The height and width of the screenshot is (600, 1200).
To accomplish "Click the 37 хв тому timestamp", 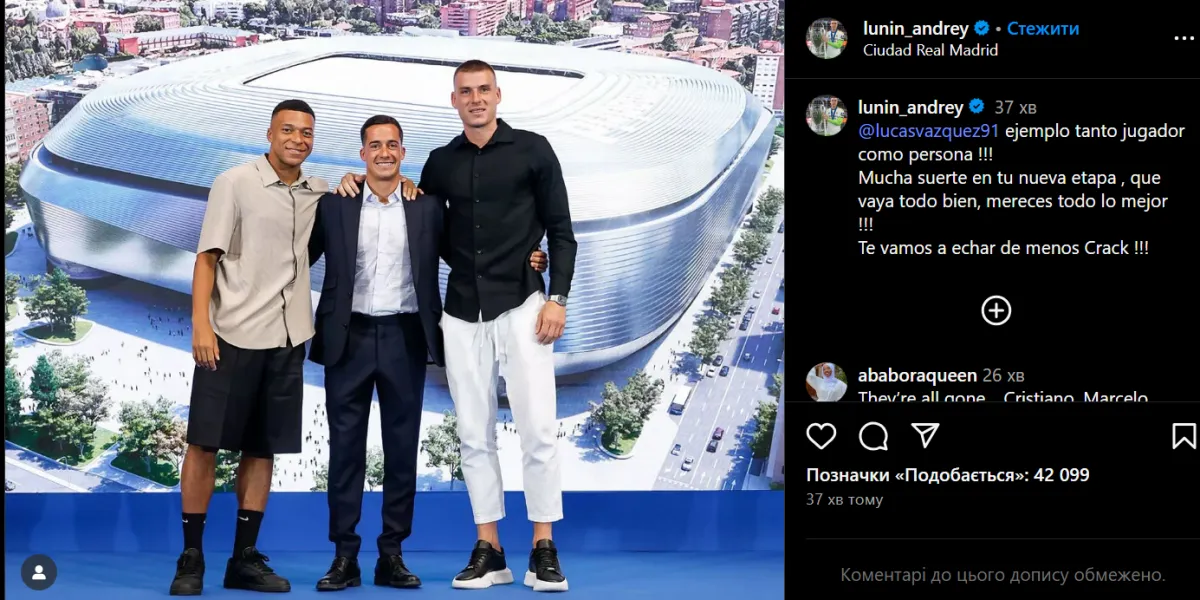I will (x=844, y=499).
